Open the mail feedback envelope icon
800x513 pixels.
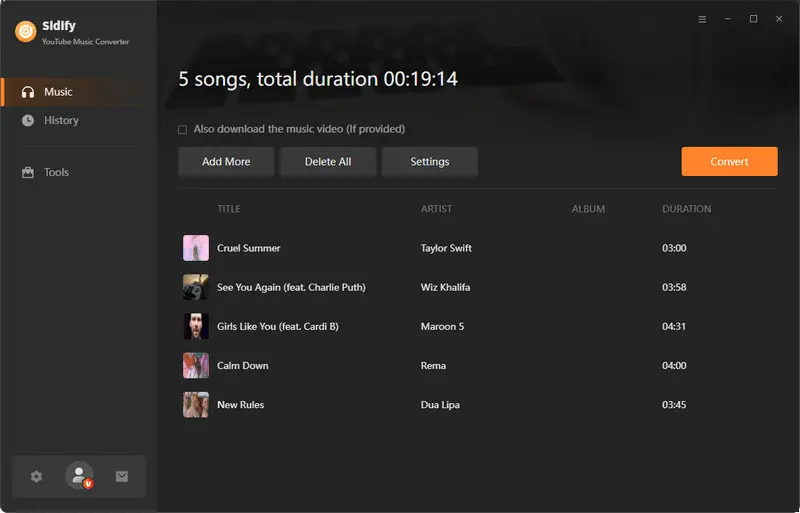122,477
